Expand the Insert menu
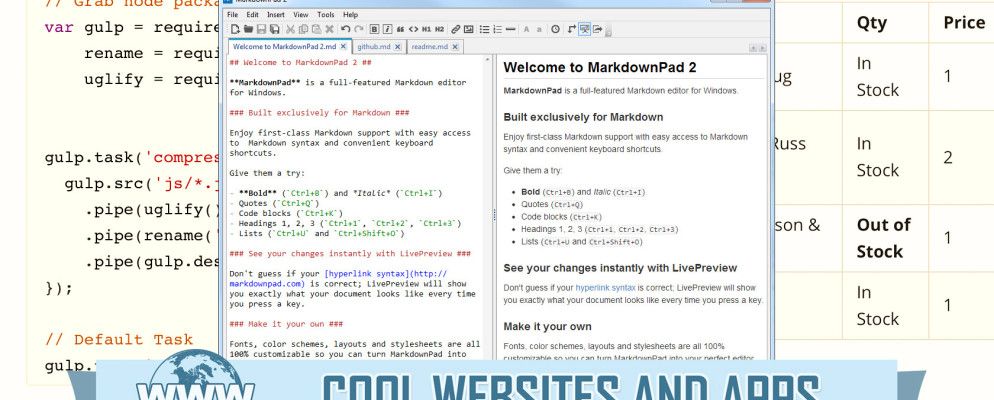The width and height of the screenshot is (994, 400). tap(275, 15)
